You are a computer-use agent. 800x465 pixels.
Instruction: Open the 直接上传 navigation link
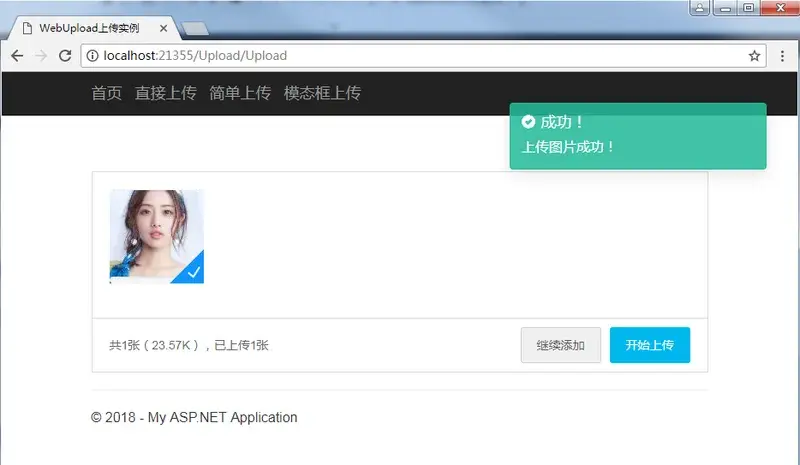(x=165, y=93)
